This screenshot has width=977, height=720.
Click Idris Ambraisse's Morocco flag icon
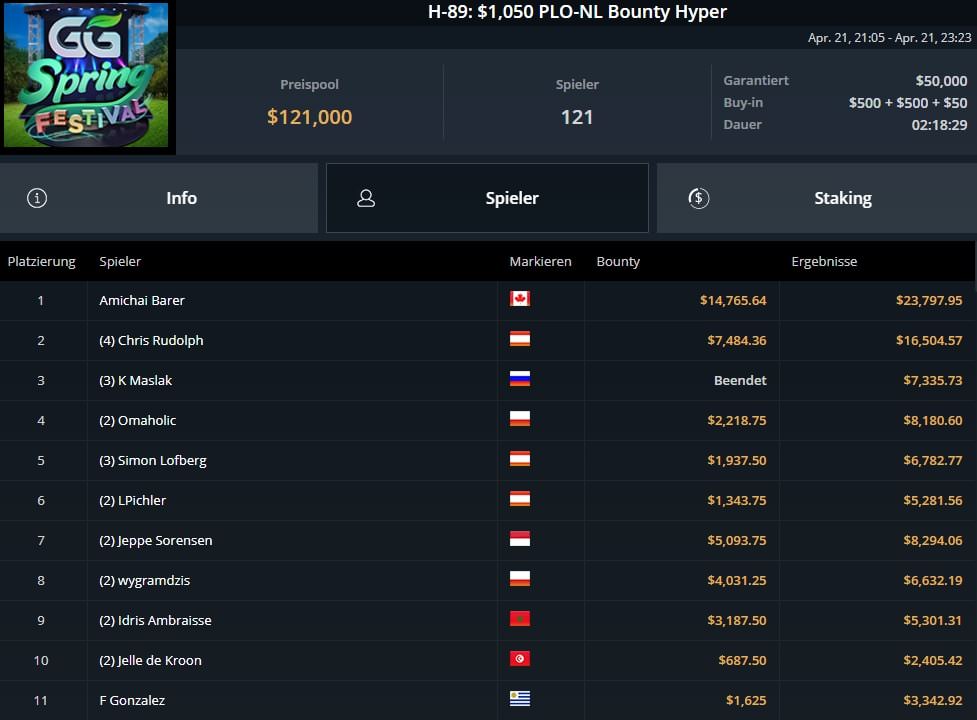tap(519, 619)
